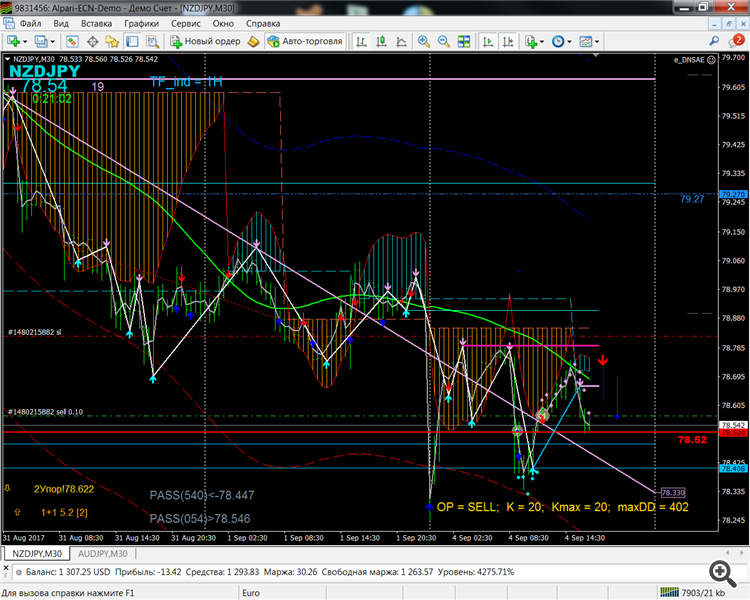This screenshot has height=600, width=750.
Task: Click the PASS(540)<-78.447 label
Action: [202, 495]
